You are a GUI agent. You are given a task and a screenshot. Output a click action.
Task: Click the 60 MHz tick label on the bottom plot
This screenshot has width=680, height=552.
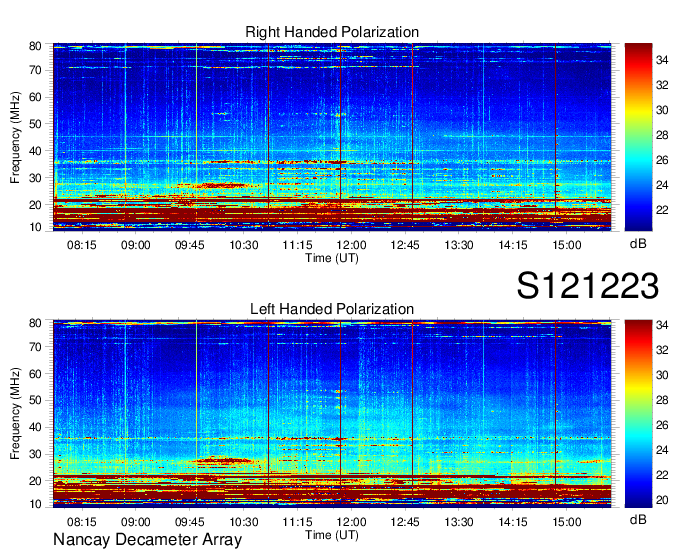coord(36,374)
